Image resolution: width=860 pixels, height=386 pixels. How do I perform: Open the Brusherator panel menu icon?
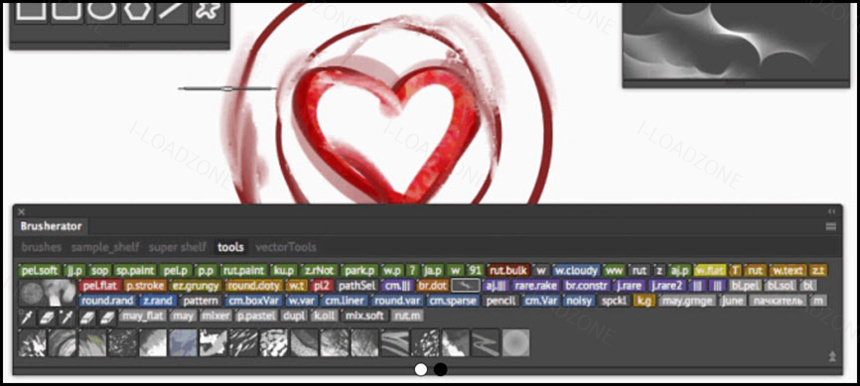click(831, 226)
